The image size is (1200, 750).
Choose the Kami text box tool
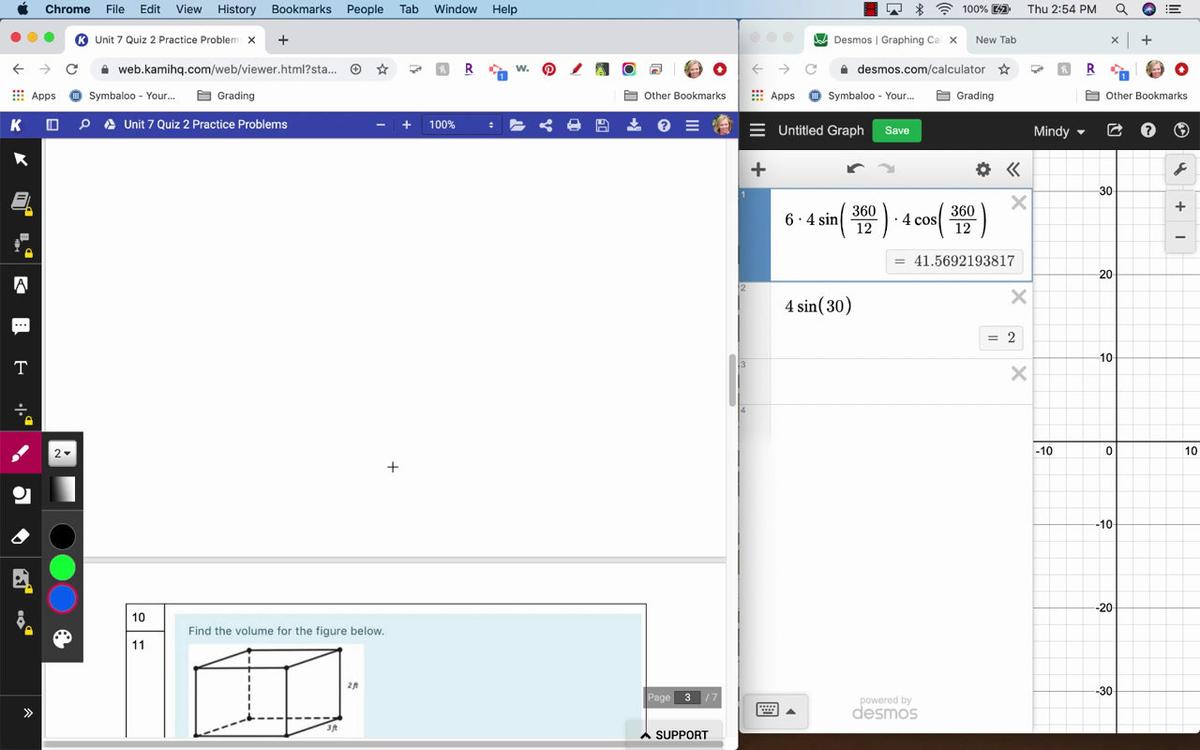tap(20, 368)
